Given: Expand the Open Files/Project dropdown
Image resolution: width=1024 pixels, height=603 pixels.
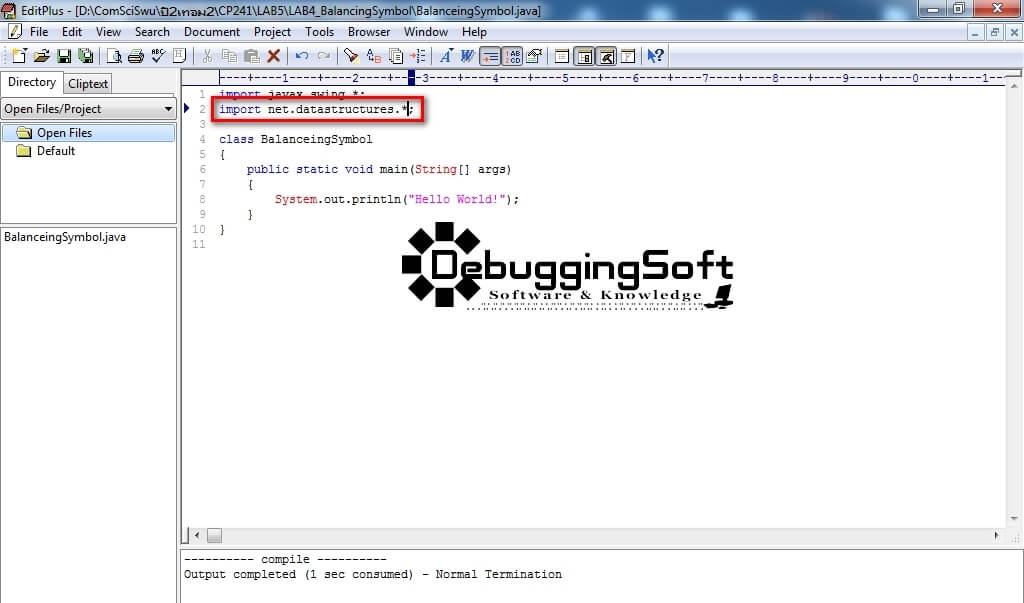Looking at the screenshot, I should point(168,109).
